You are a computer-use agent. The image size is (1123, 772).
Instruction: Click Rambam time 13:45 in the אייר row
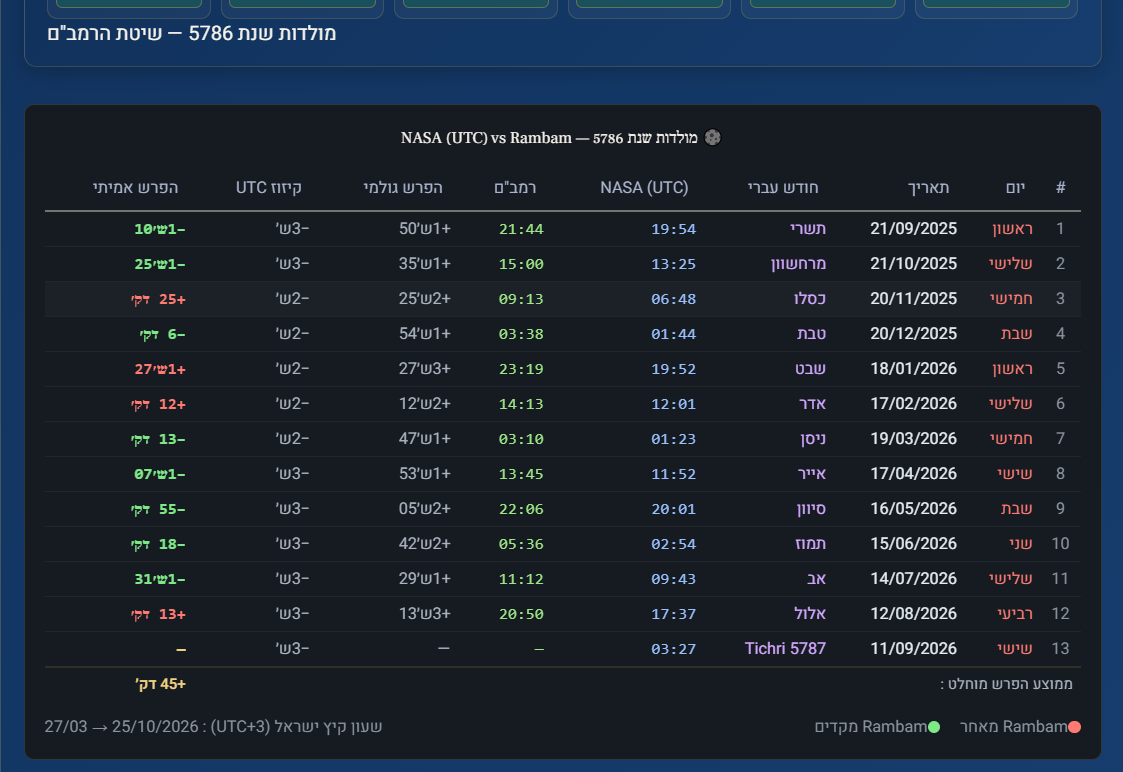(521, 474)
